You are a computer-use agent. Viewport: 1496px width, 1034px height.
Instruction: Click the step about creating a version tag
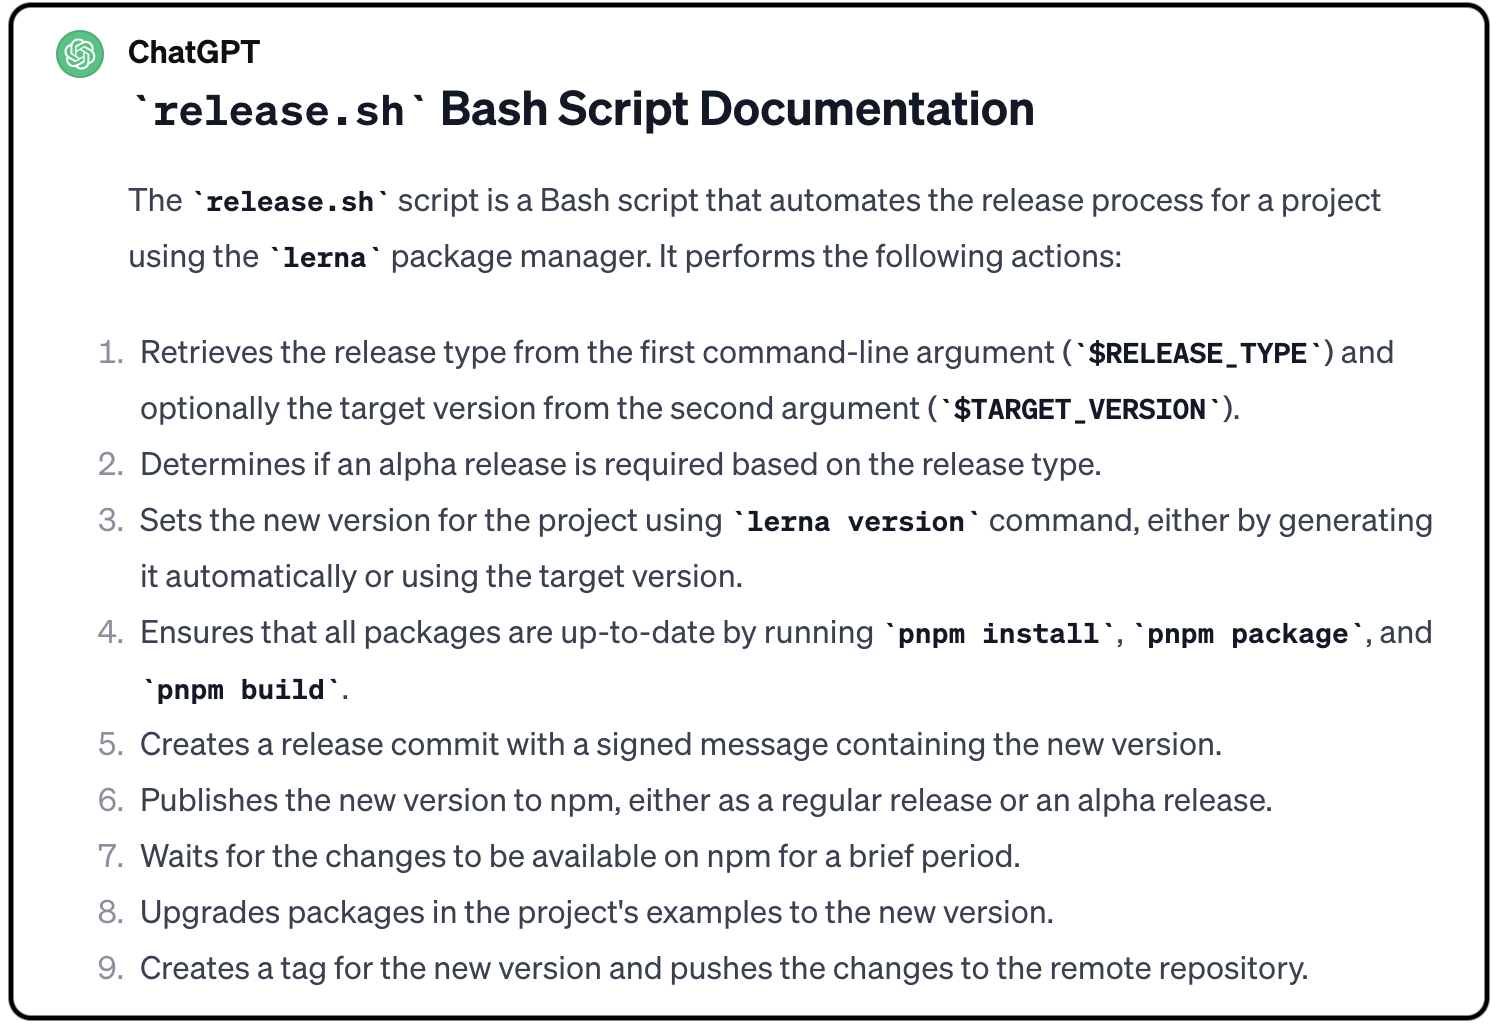[723, 969]
